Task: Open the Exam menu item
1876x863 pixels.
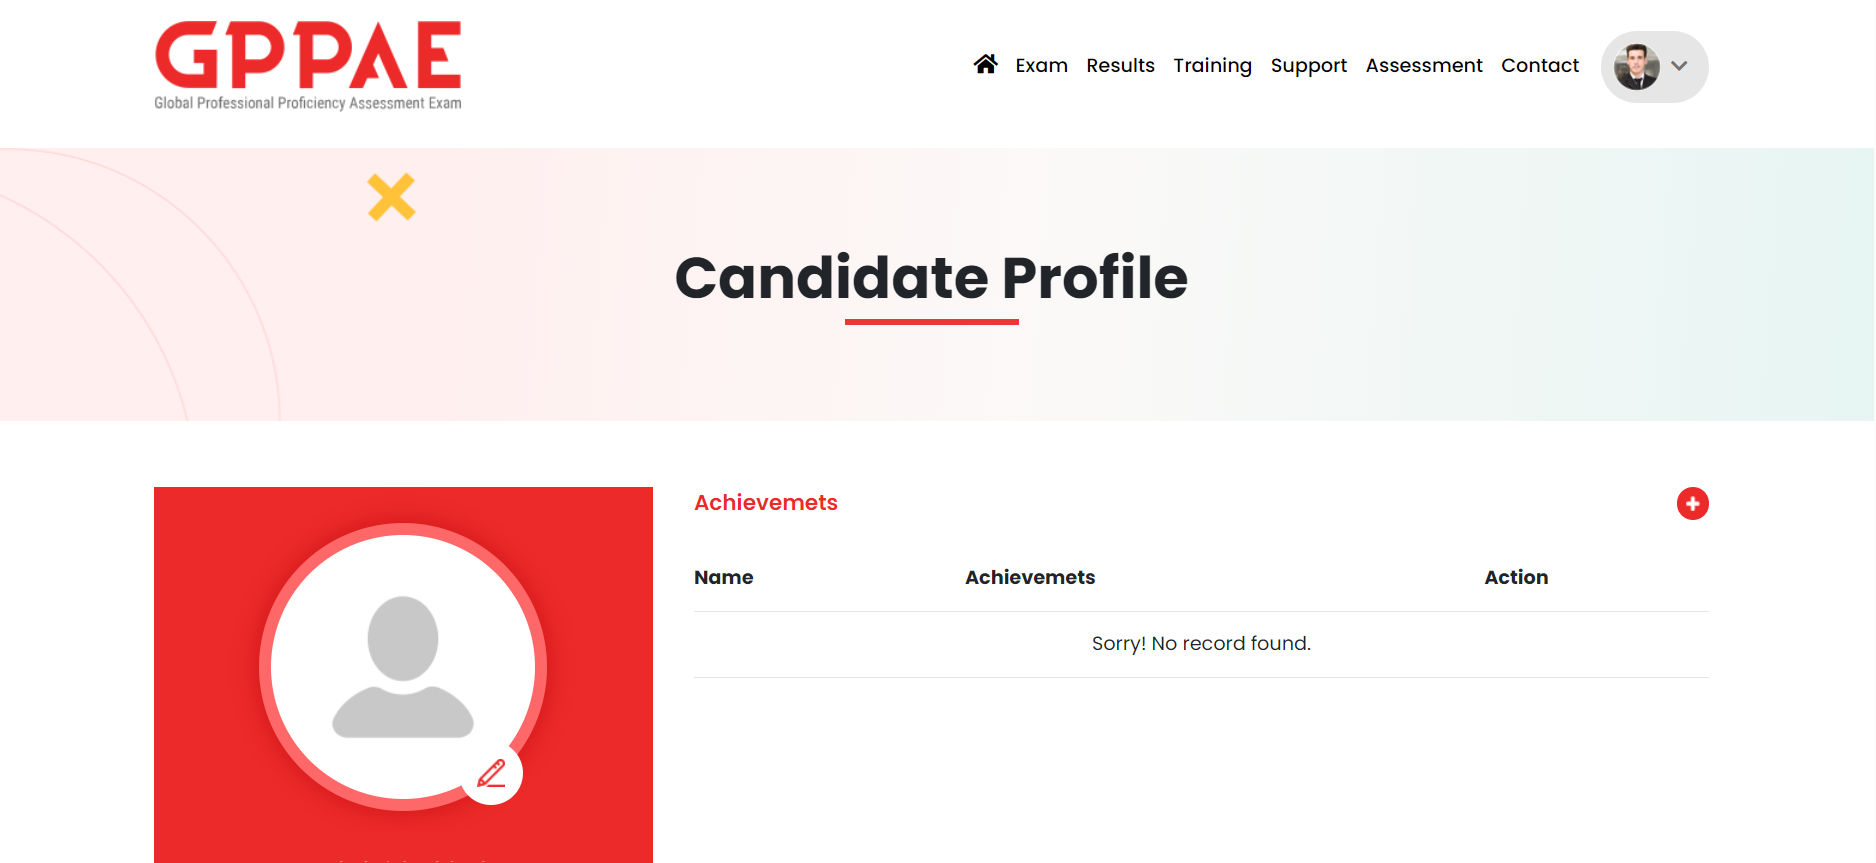Action: [x=1041, y=66]
